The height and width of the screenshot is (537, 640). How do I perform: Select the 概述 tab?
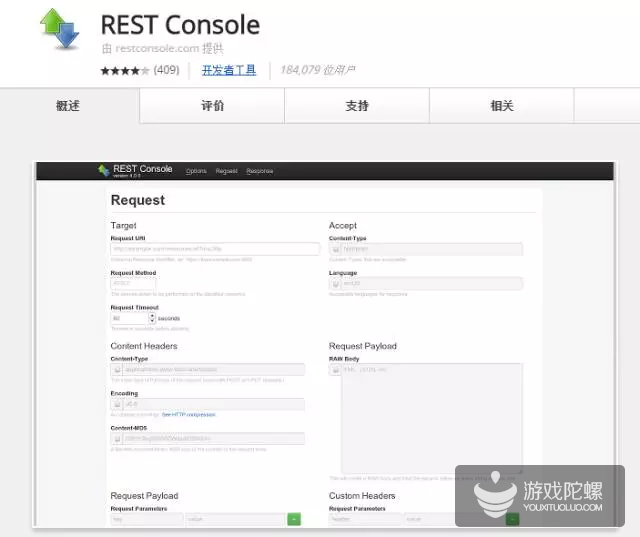coord(68,106)
